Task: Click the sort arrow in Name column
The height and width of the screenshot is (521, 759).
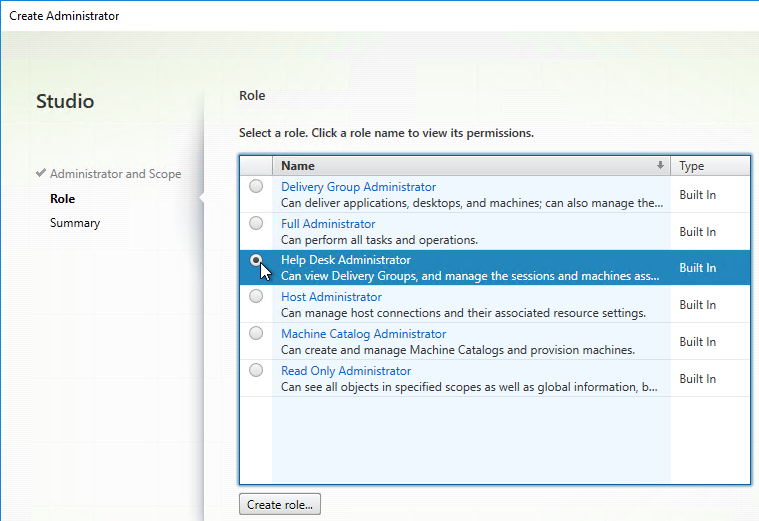Action: (x=660, y=166)
